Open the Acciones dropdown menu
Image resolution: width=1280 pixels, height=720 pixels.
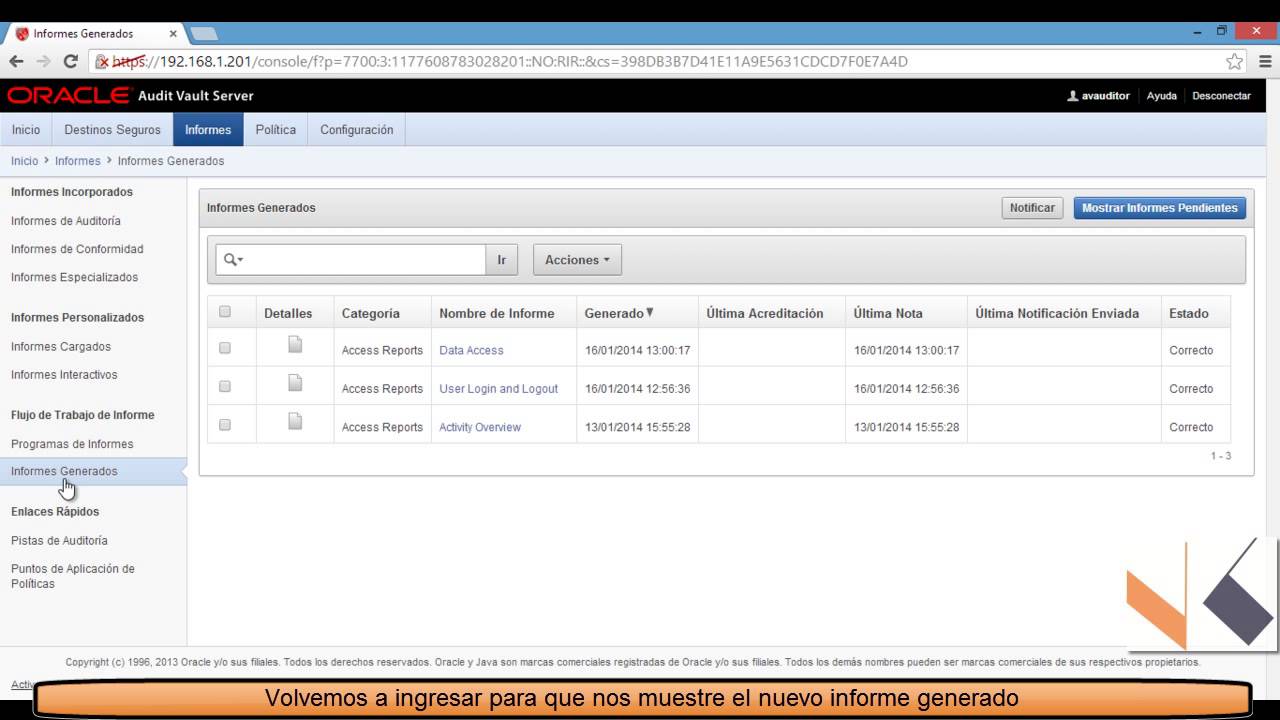(577, 260)
